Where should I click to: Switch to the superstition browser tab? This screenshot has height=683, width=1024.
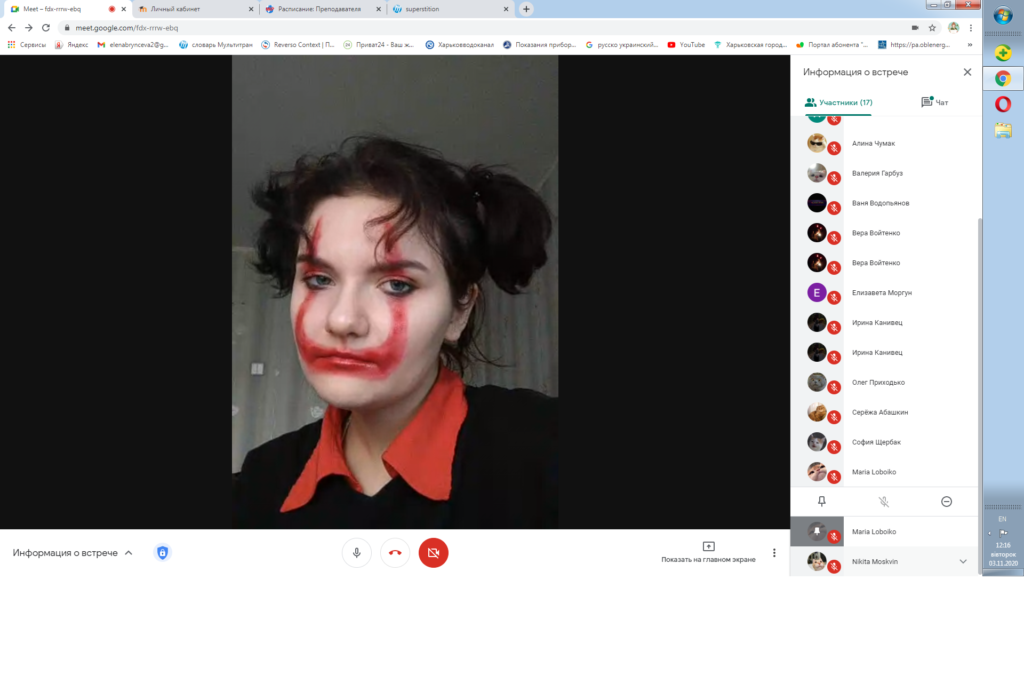pos(451,9)
